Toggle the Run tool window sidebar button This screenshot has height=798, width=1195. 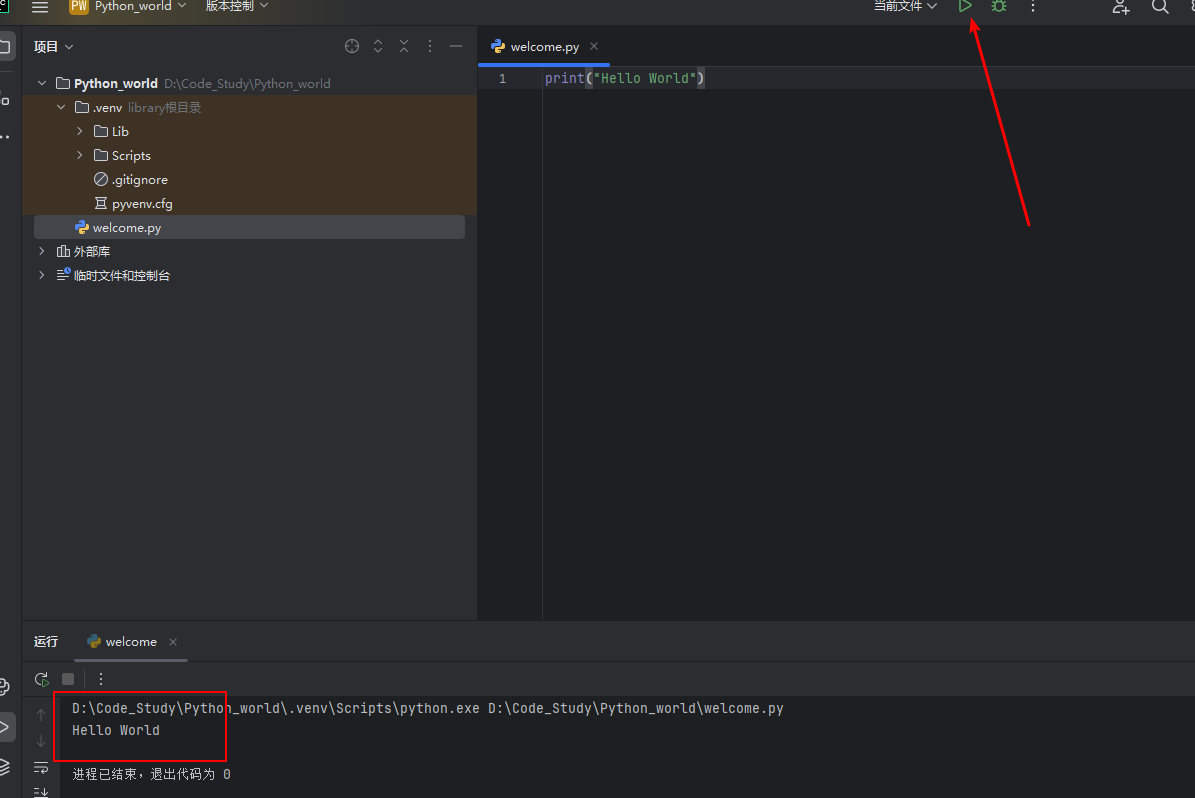pyautogui.click(x=6, y=726)
